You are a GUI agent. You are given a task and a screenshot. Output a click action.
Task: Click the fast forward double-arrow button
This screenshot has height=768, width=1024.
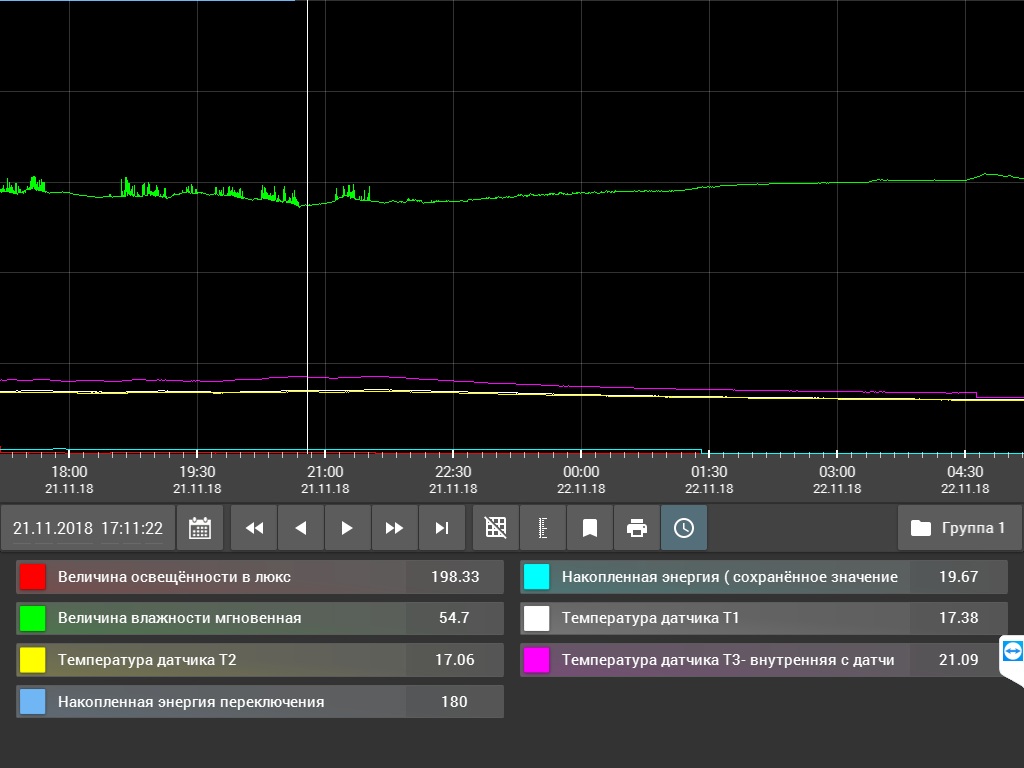394,528
